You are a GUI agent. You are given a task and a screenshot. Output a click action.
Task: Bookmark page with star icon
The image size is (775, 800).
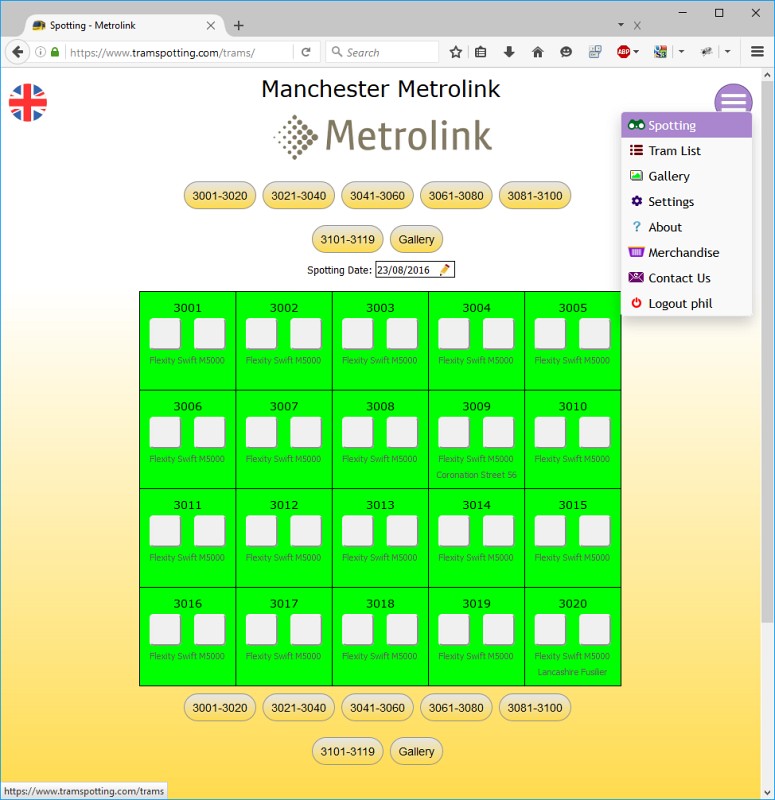coord(456,52)
